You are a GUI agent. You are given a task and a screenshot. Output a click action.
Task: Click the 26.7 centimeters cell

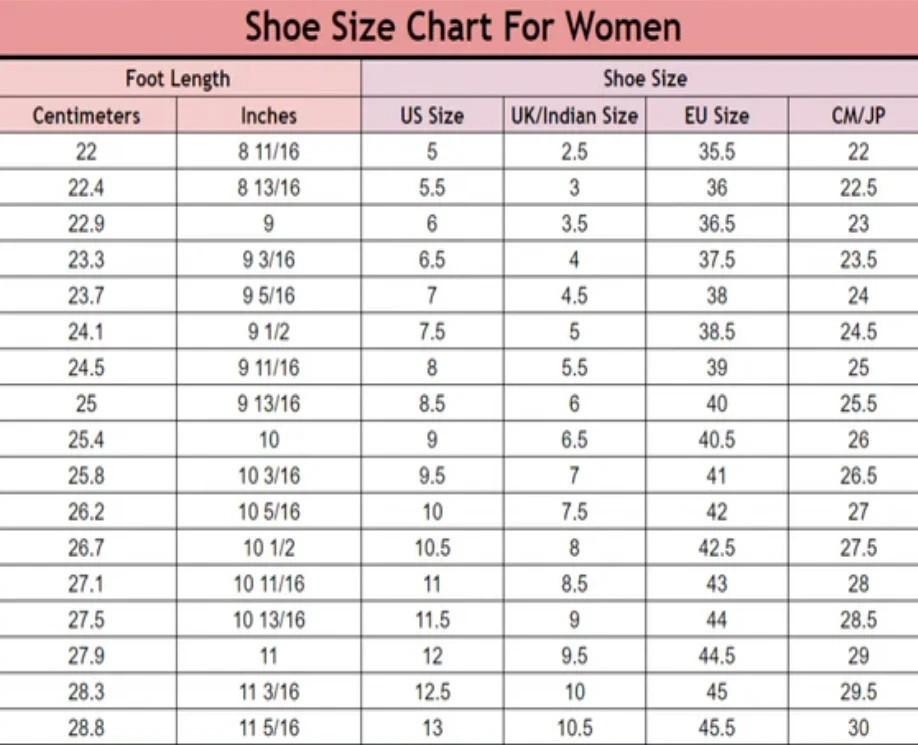[x=87, y=548]
